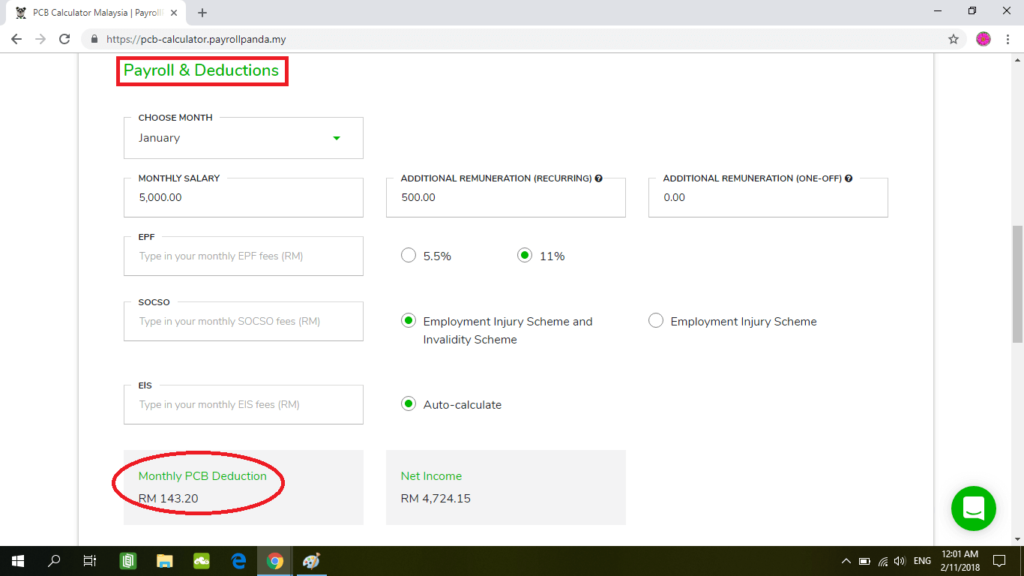The width and height of the screenshot is (1024, 576).
Task: Go back to the previous page
Action: click(16, 39)
